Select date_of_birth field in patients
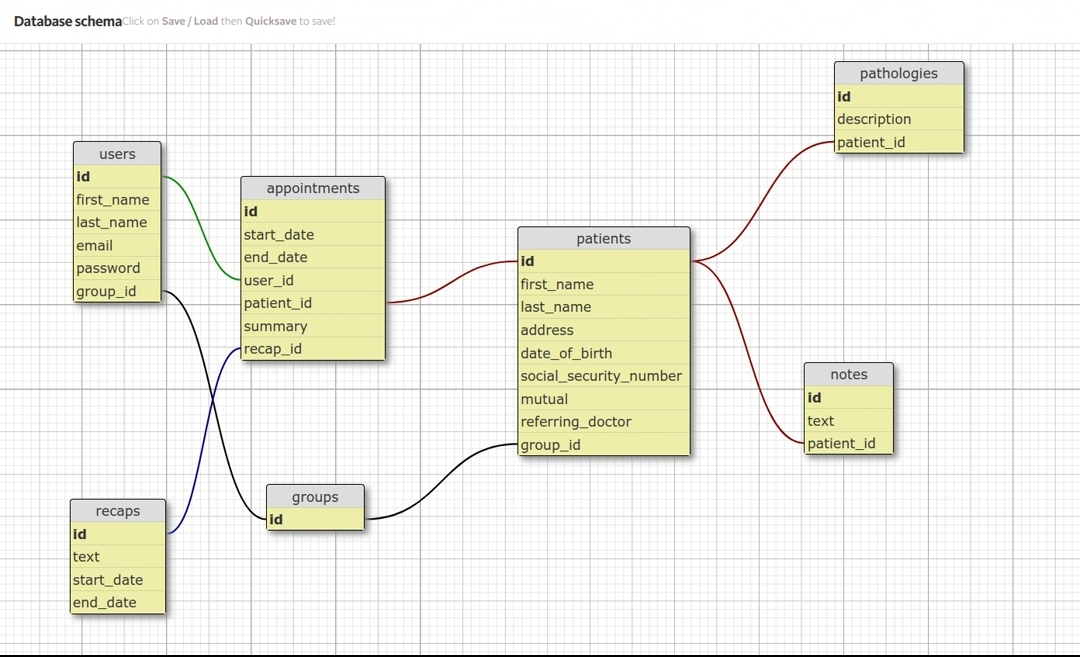This screenshot has height=657, width=1080. 603,353
